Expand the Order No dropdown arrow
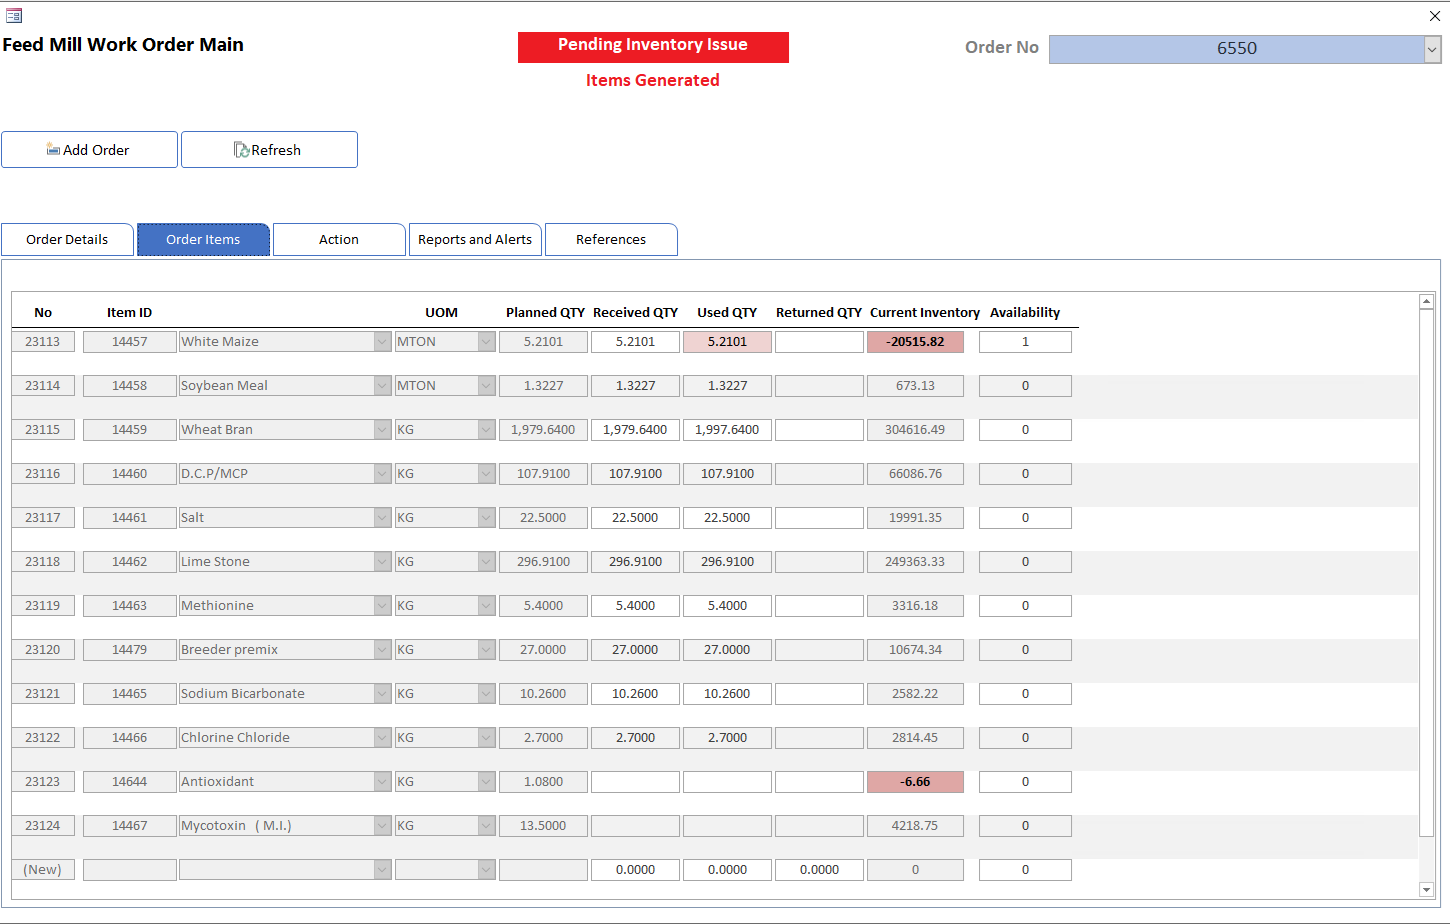 pos(1432,49)
